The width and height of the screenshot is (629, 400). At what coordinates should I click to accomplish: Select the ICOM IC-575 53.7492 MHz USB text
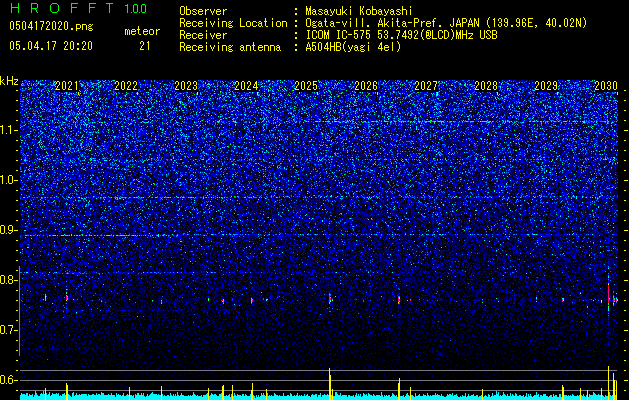pos(401,35)
